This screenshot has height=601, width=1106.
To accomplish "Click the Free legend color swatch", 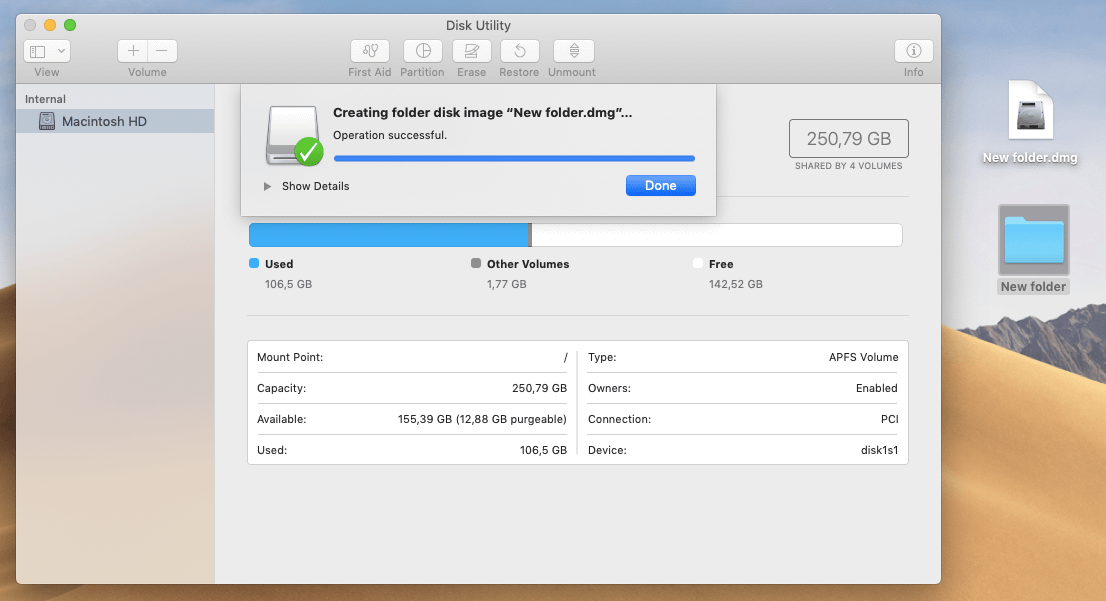I will coord(698,263).
